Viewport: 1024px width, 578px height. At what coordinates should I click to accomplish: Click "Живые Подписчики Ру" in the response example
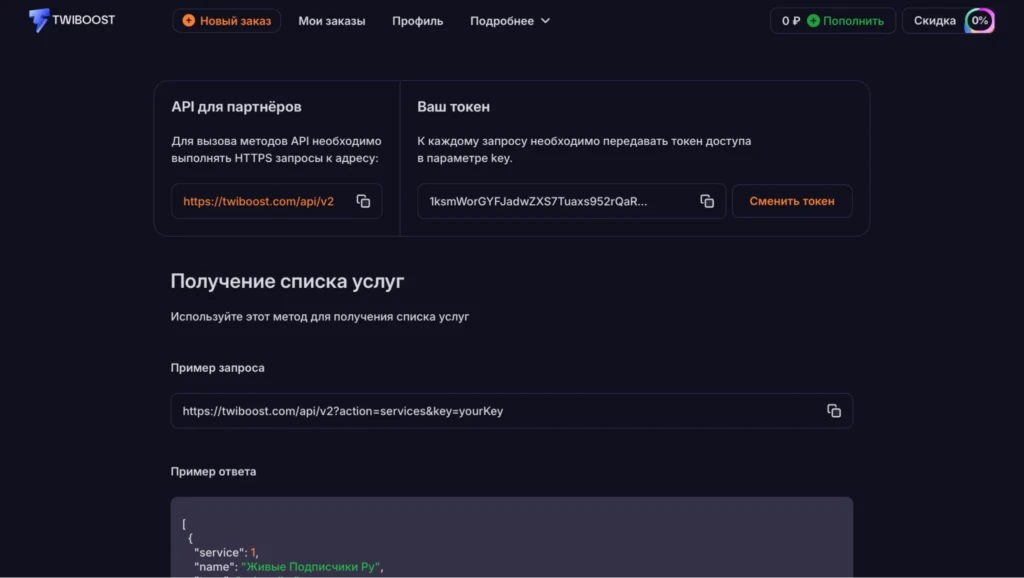pos(310,566)
